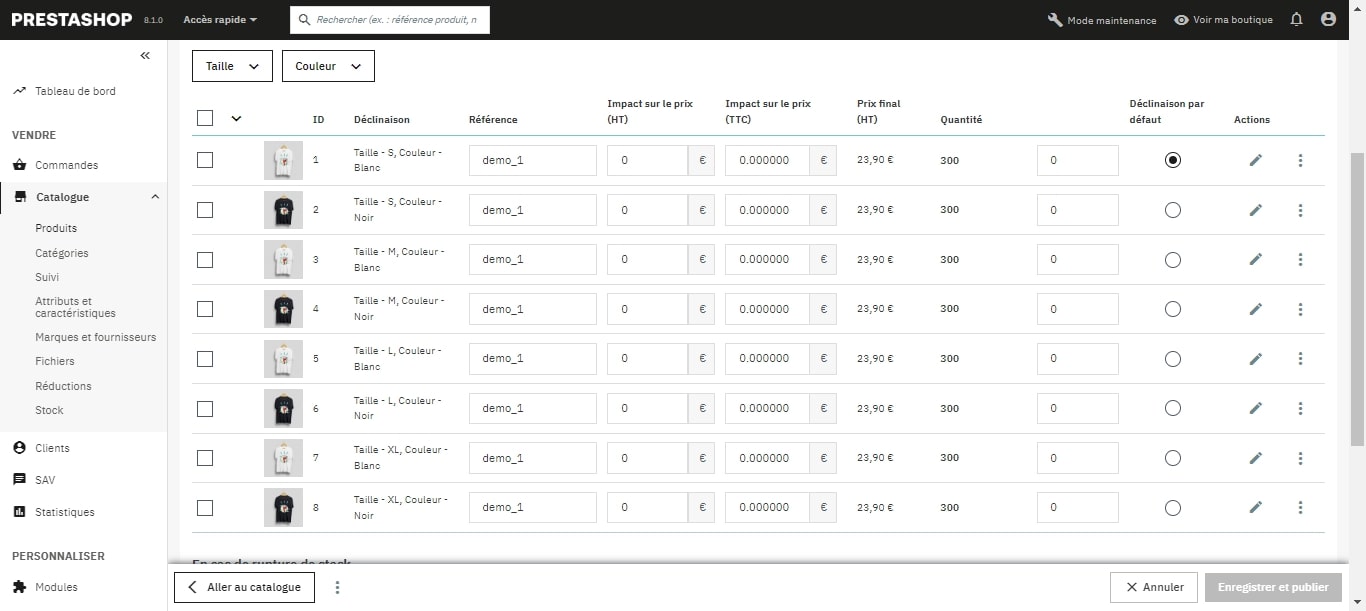This screenshot has width=1366, height=611.
Task: Edit combination ID 5 via pencil
Action: click(1256, 358)
